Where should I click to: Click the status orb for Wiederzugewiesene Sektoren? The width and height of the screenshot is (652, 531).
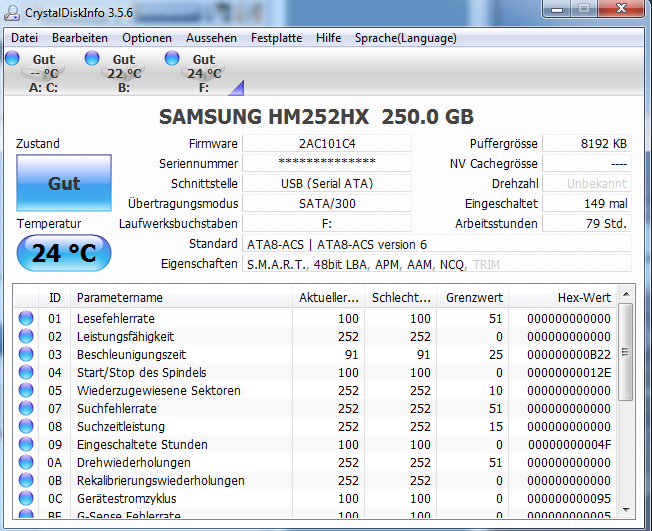coord(26,390)
